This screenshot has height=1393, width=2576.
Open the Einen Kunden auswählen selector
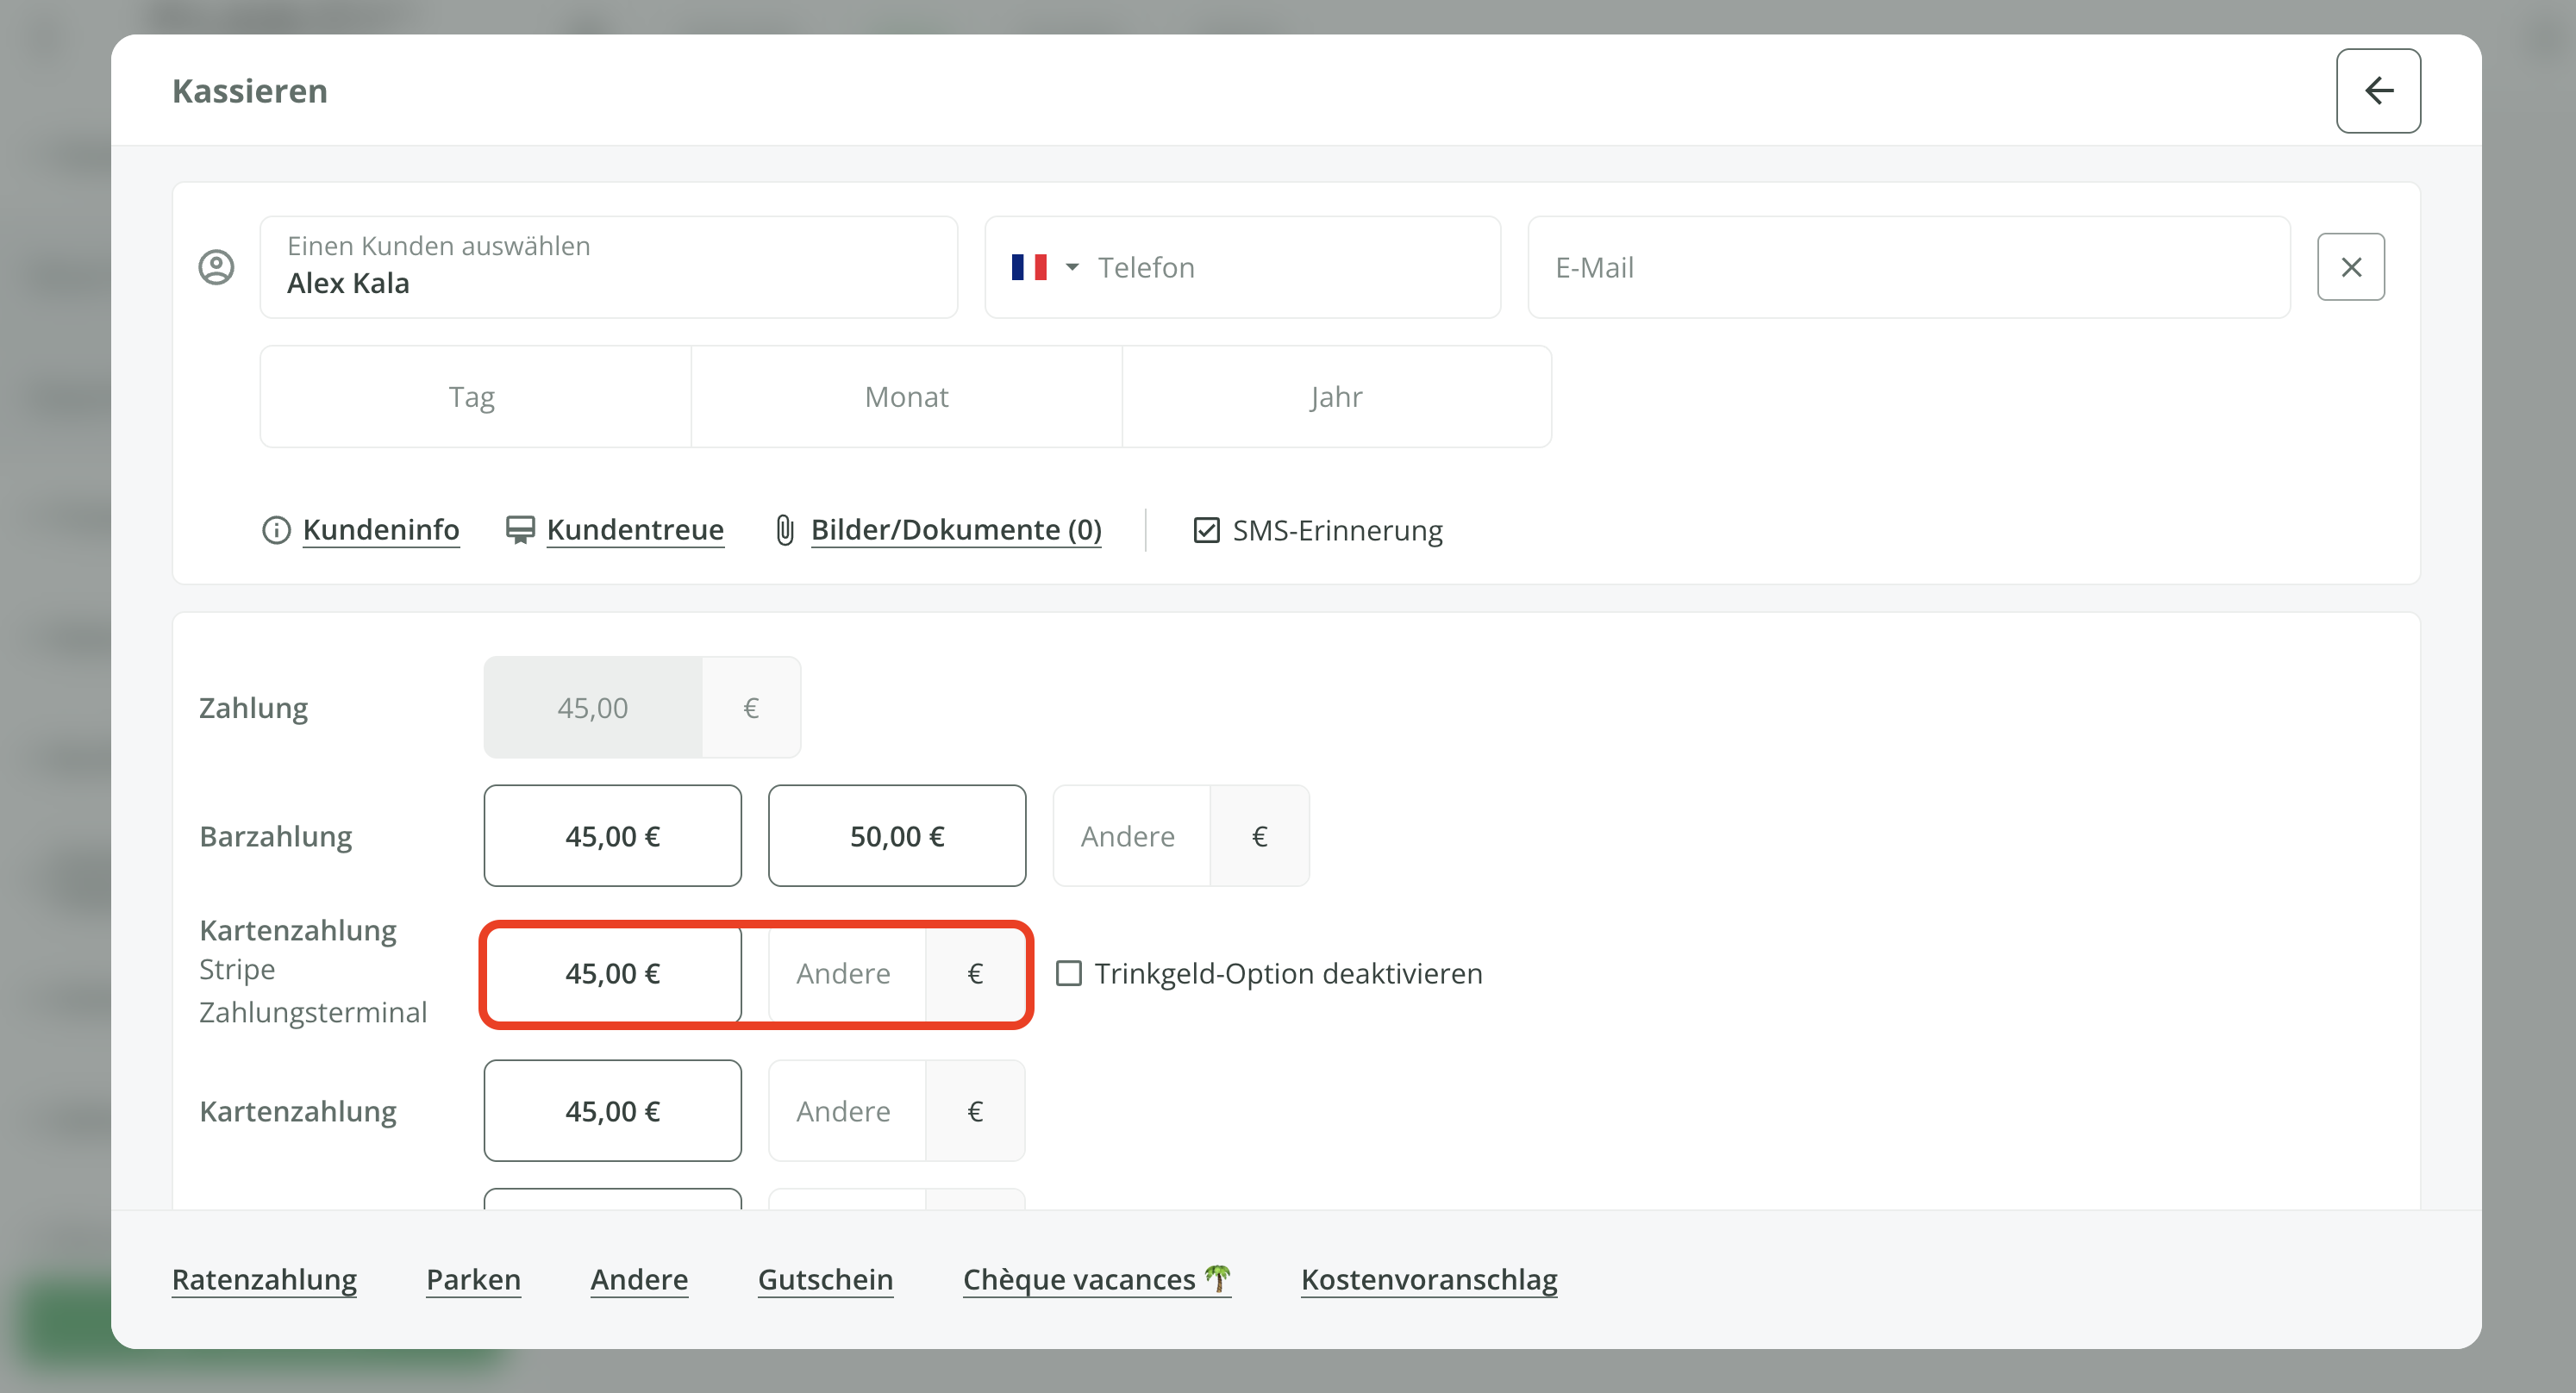(x=608, y=267)
